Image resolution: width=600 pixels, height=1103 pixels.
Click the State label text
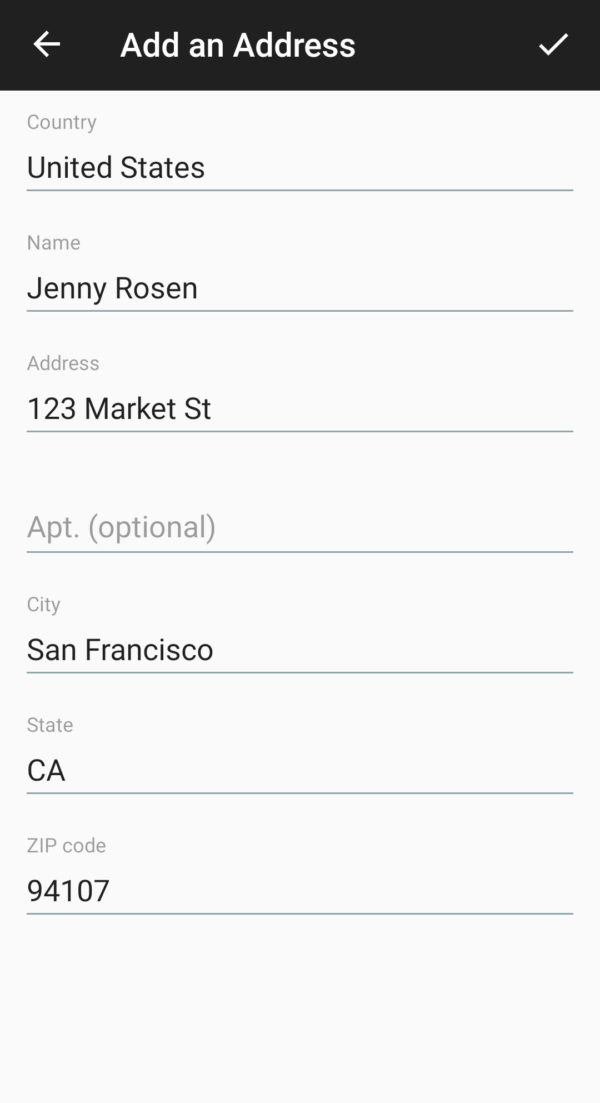(50, 725)
